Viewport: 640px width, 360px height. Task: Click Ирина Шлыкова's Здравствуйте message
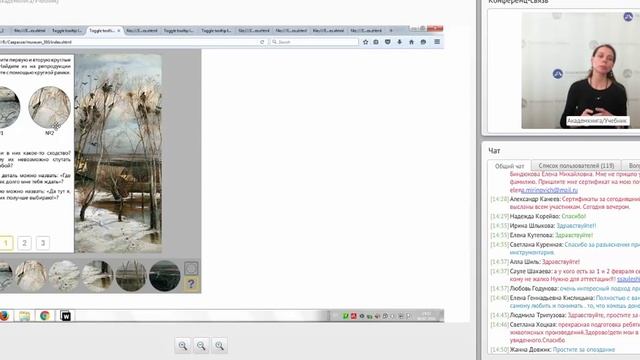tap(543, 226)
